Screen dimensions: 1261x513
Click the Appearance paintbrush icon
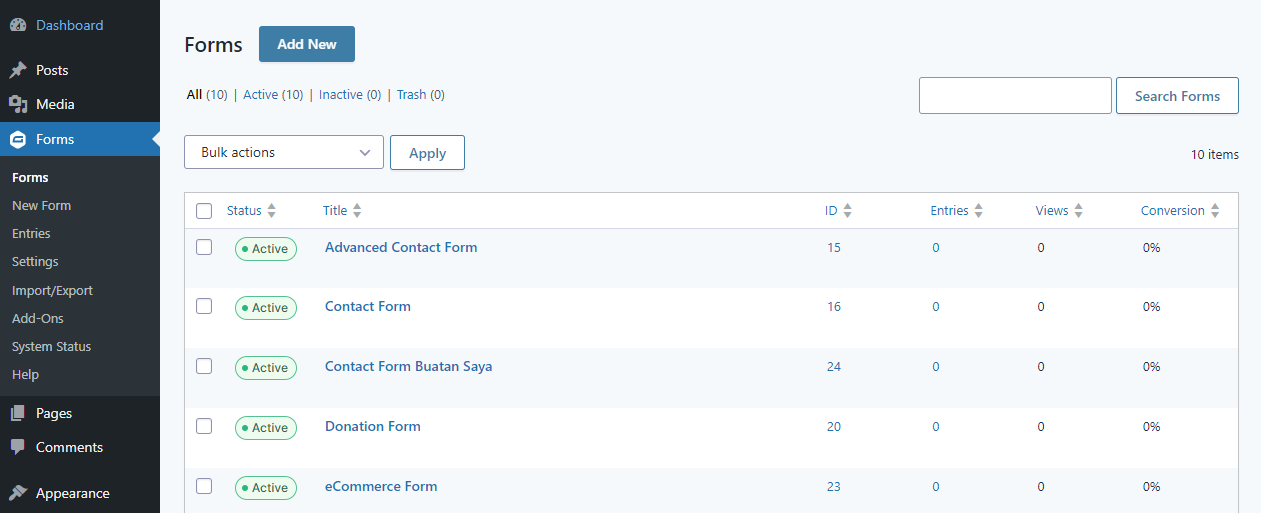point(18,493)
